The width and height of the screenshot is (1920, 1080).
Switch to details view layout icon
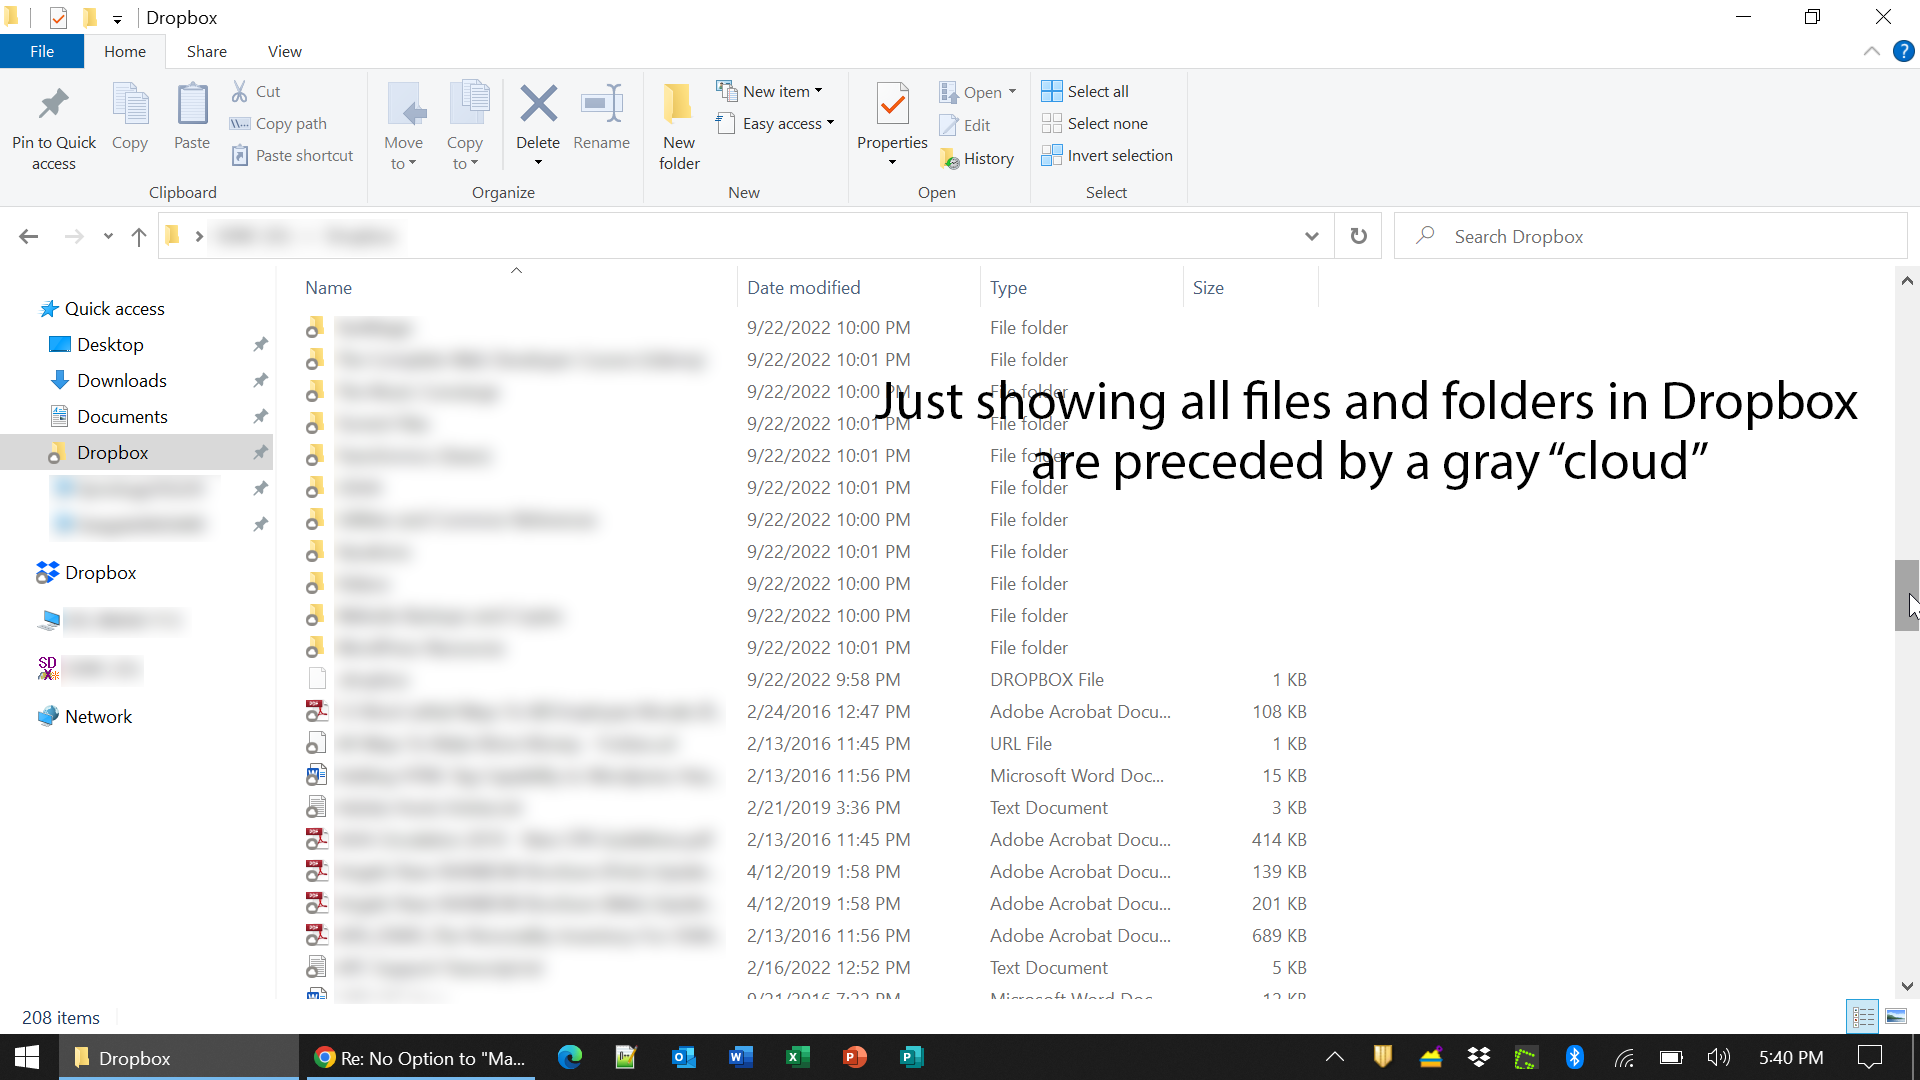[1863, 1017]
